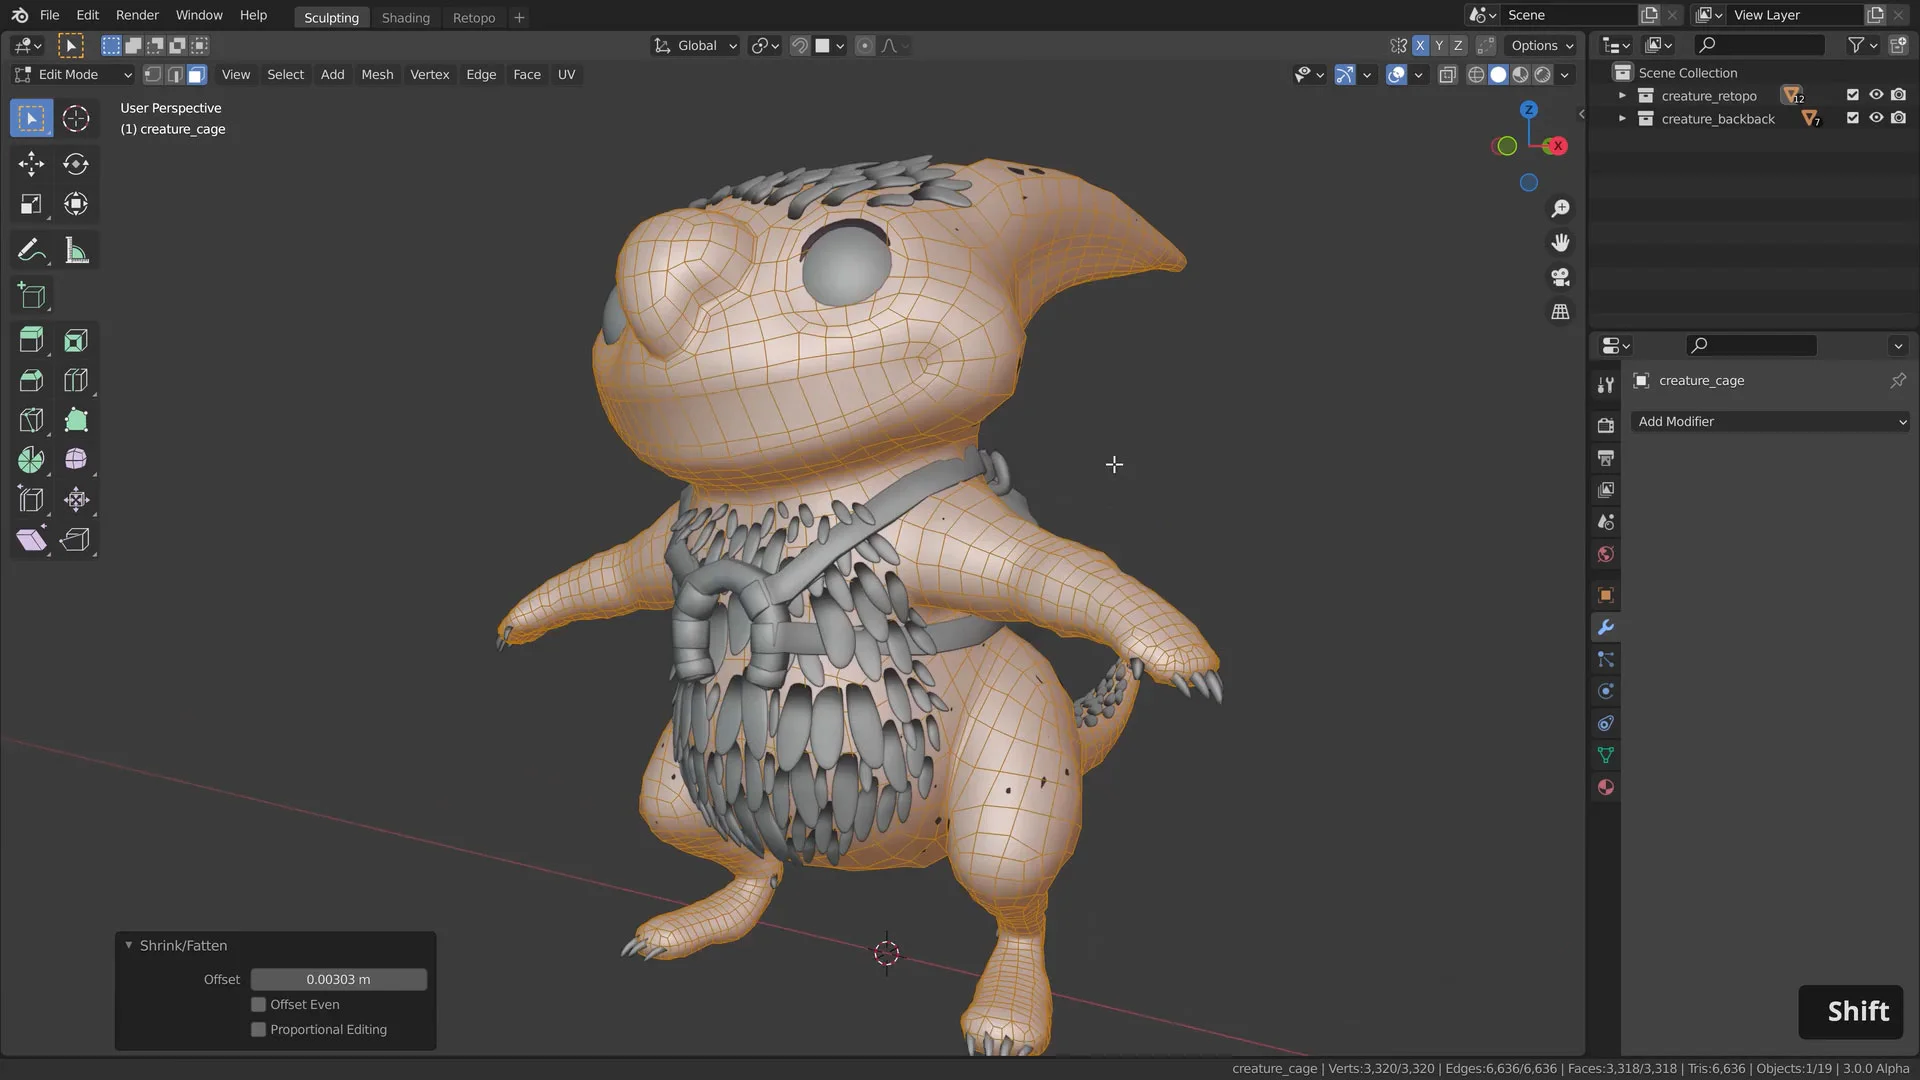Choose the Move tool
The image size is (1920, 1080).
31,164
